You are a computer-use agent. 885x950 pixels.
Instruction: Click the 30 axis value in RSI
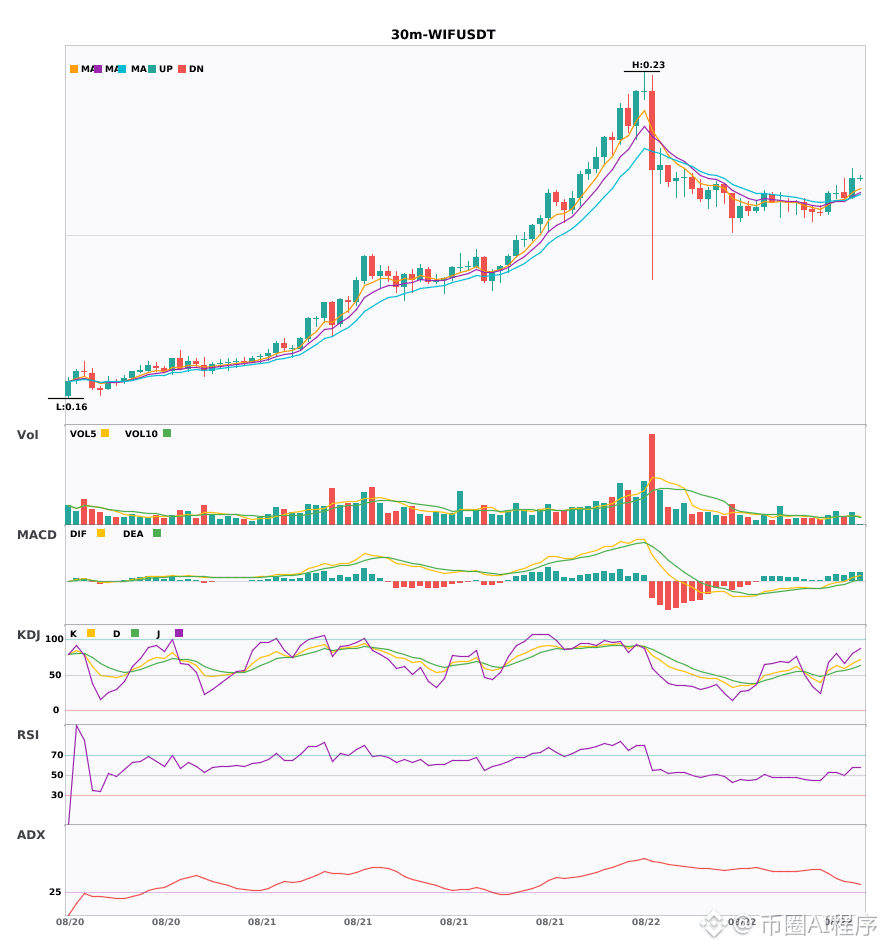tap(57, 795)
